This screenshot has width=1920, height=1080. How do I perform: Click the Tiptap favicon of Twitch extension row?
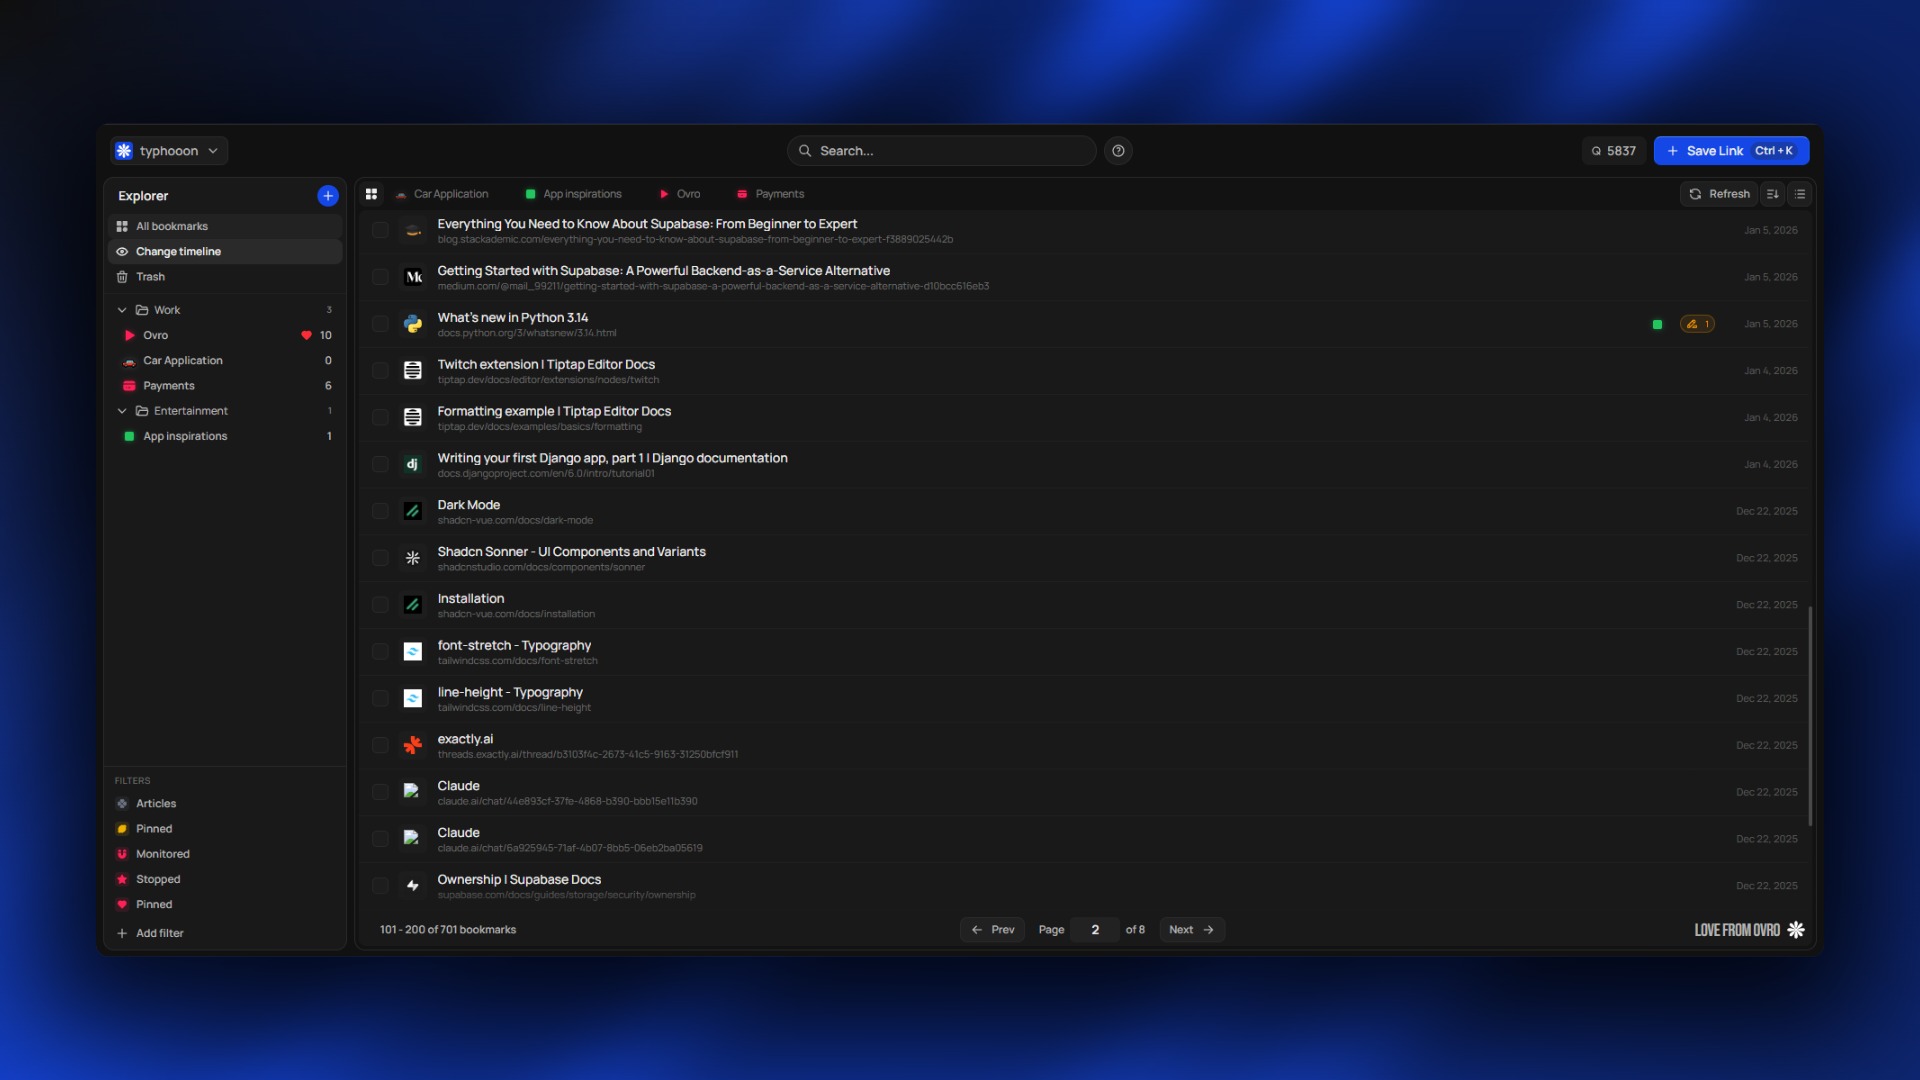coord(412,371)
